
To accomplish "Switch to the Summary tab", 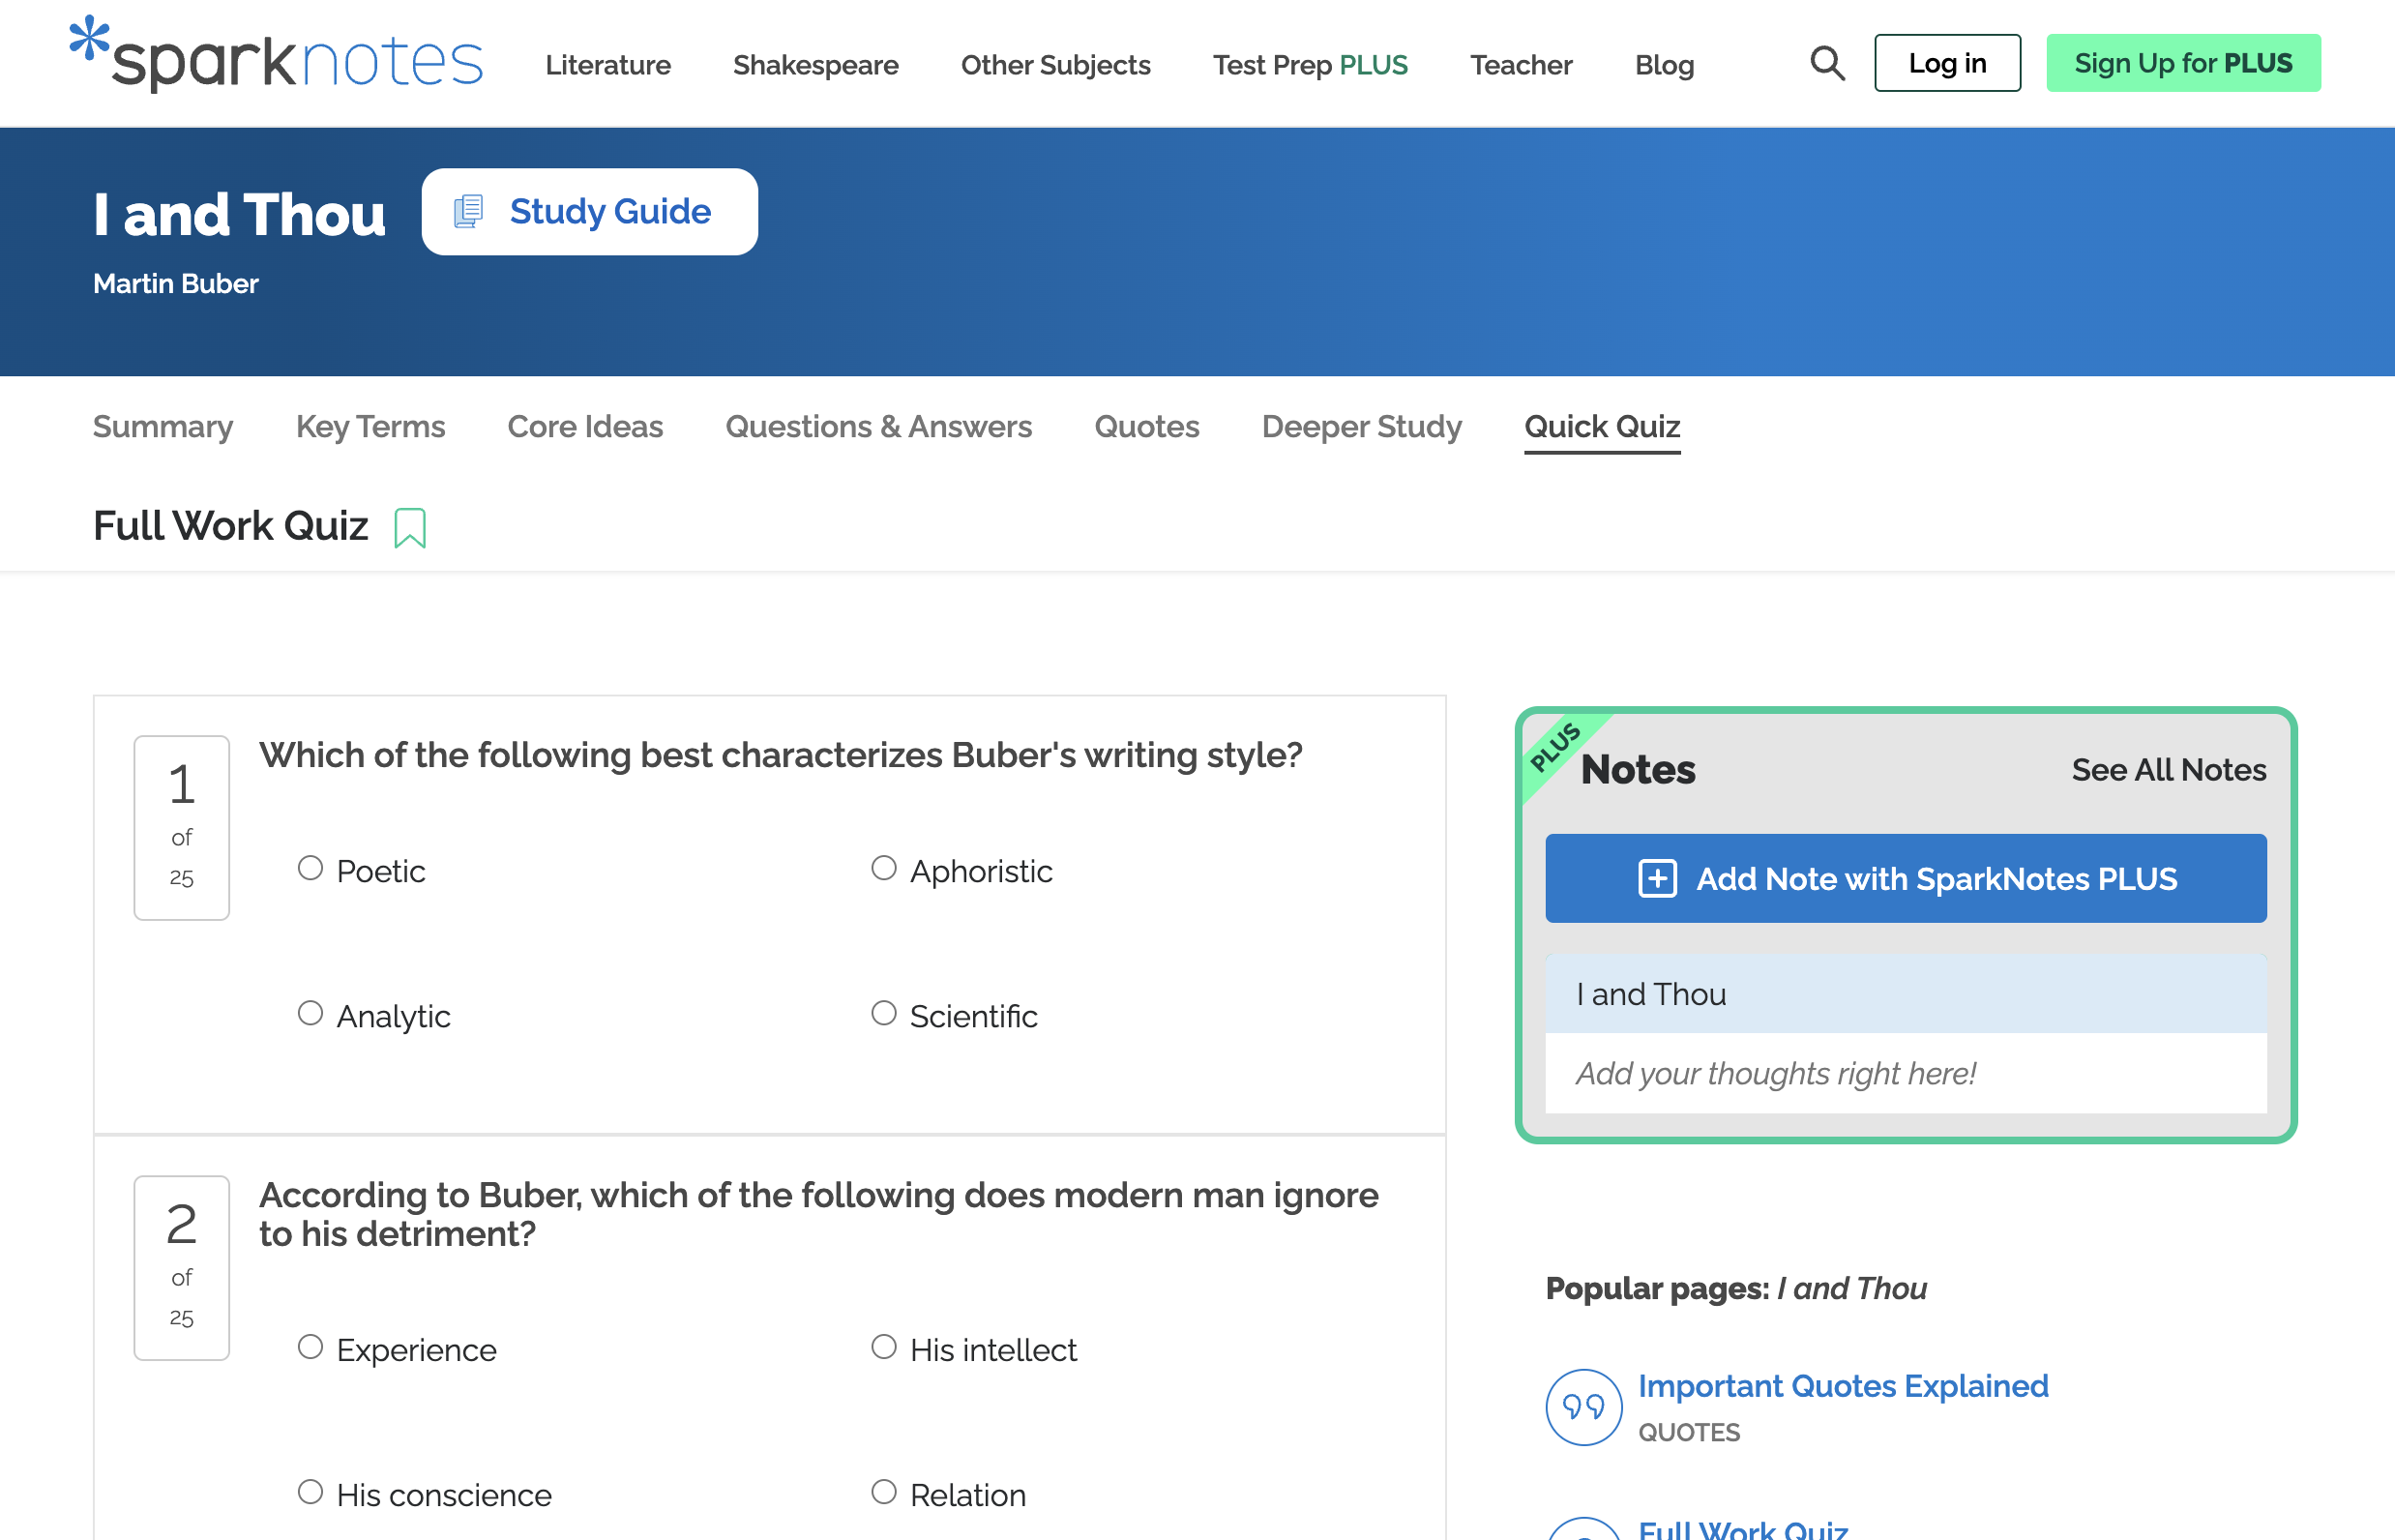I will point(163,427).
